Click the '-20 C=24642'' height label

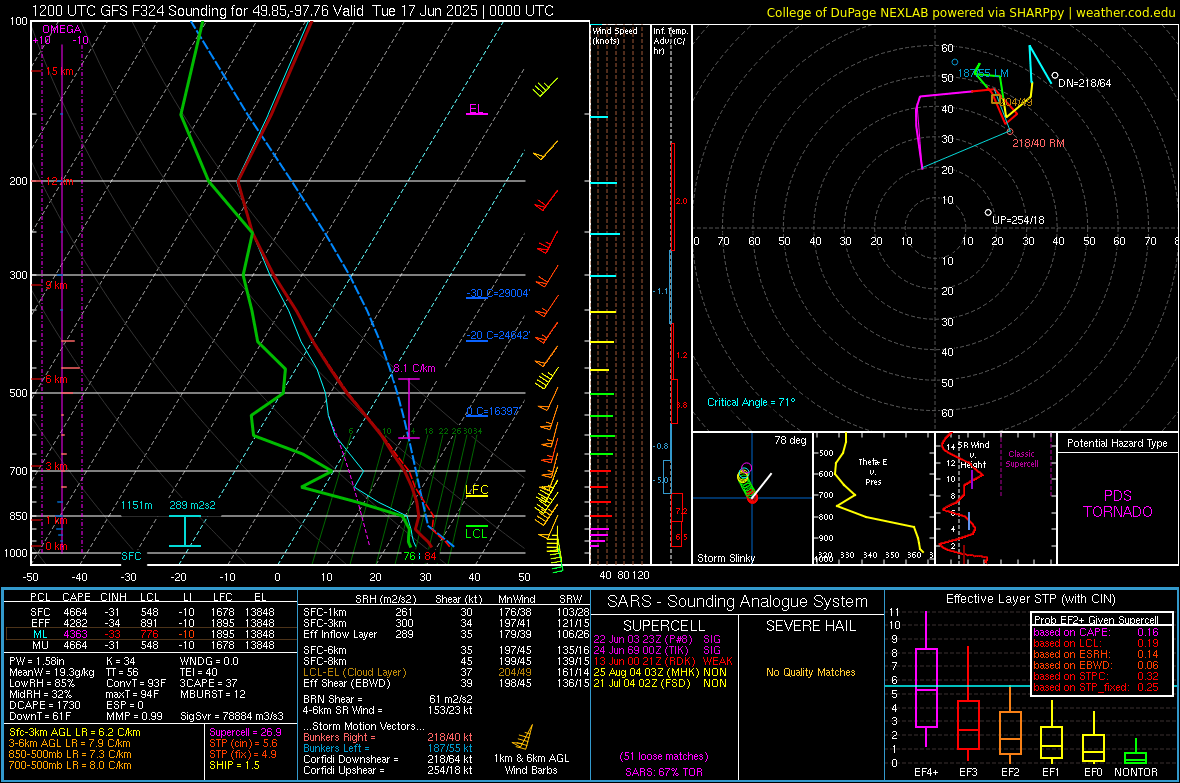(x=498, y=335)
